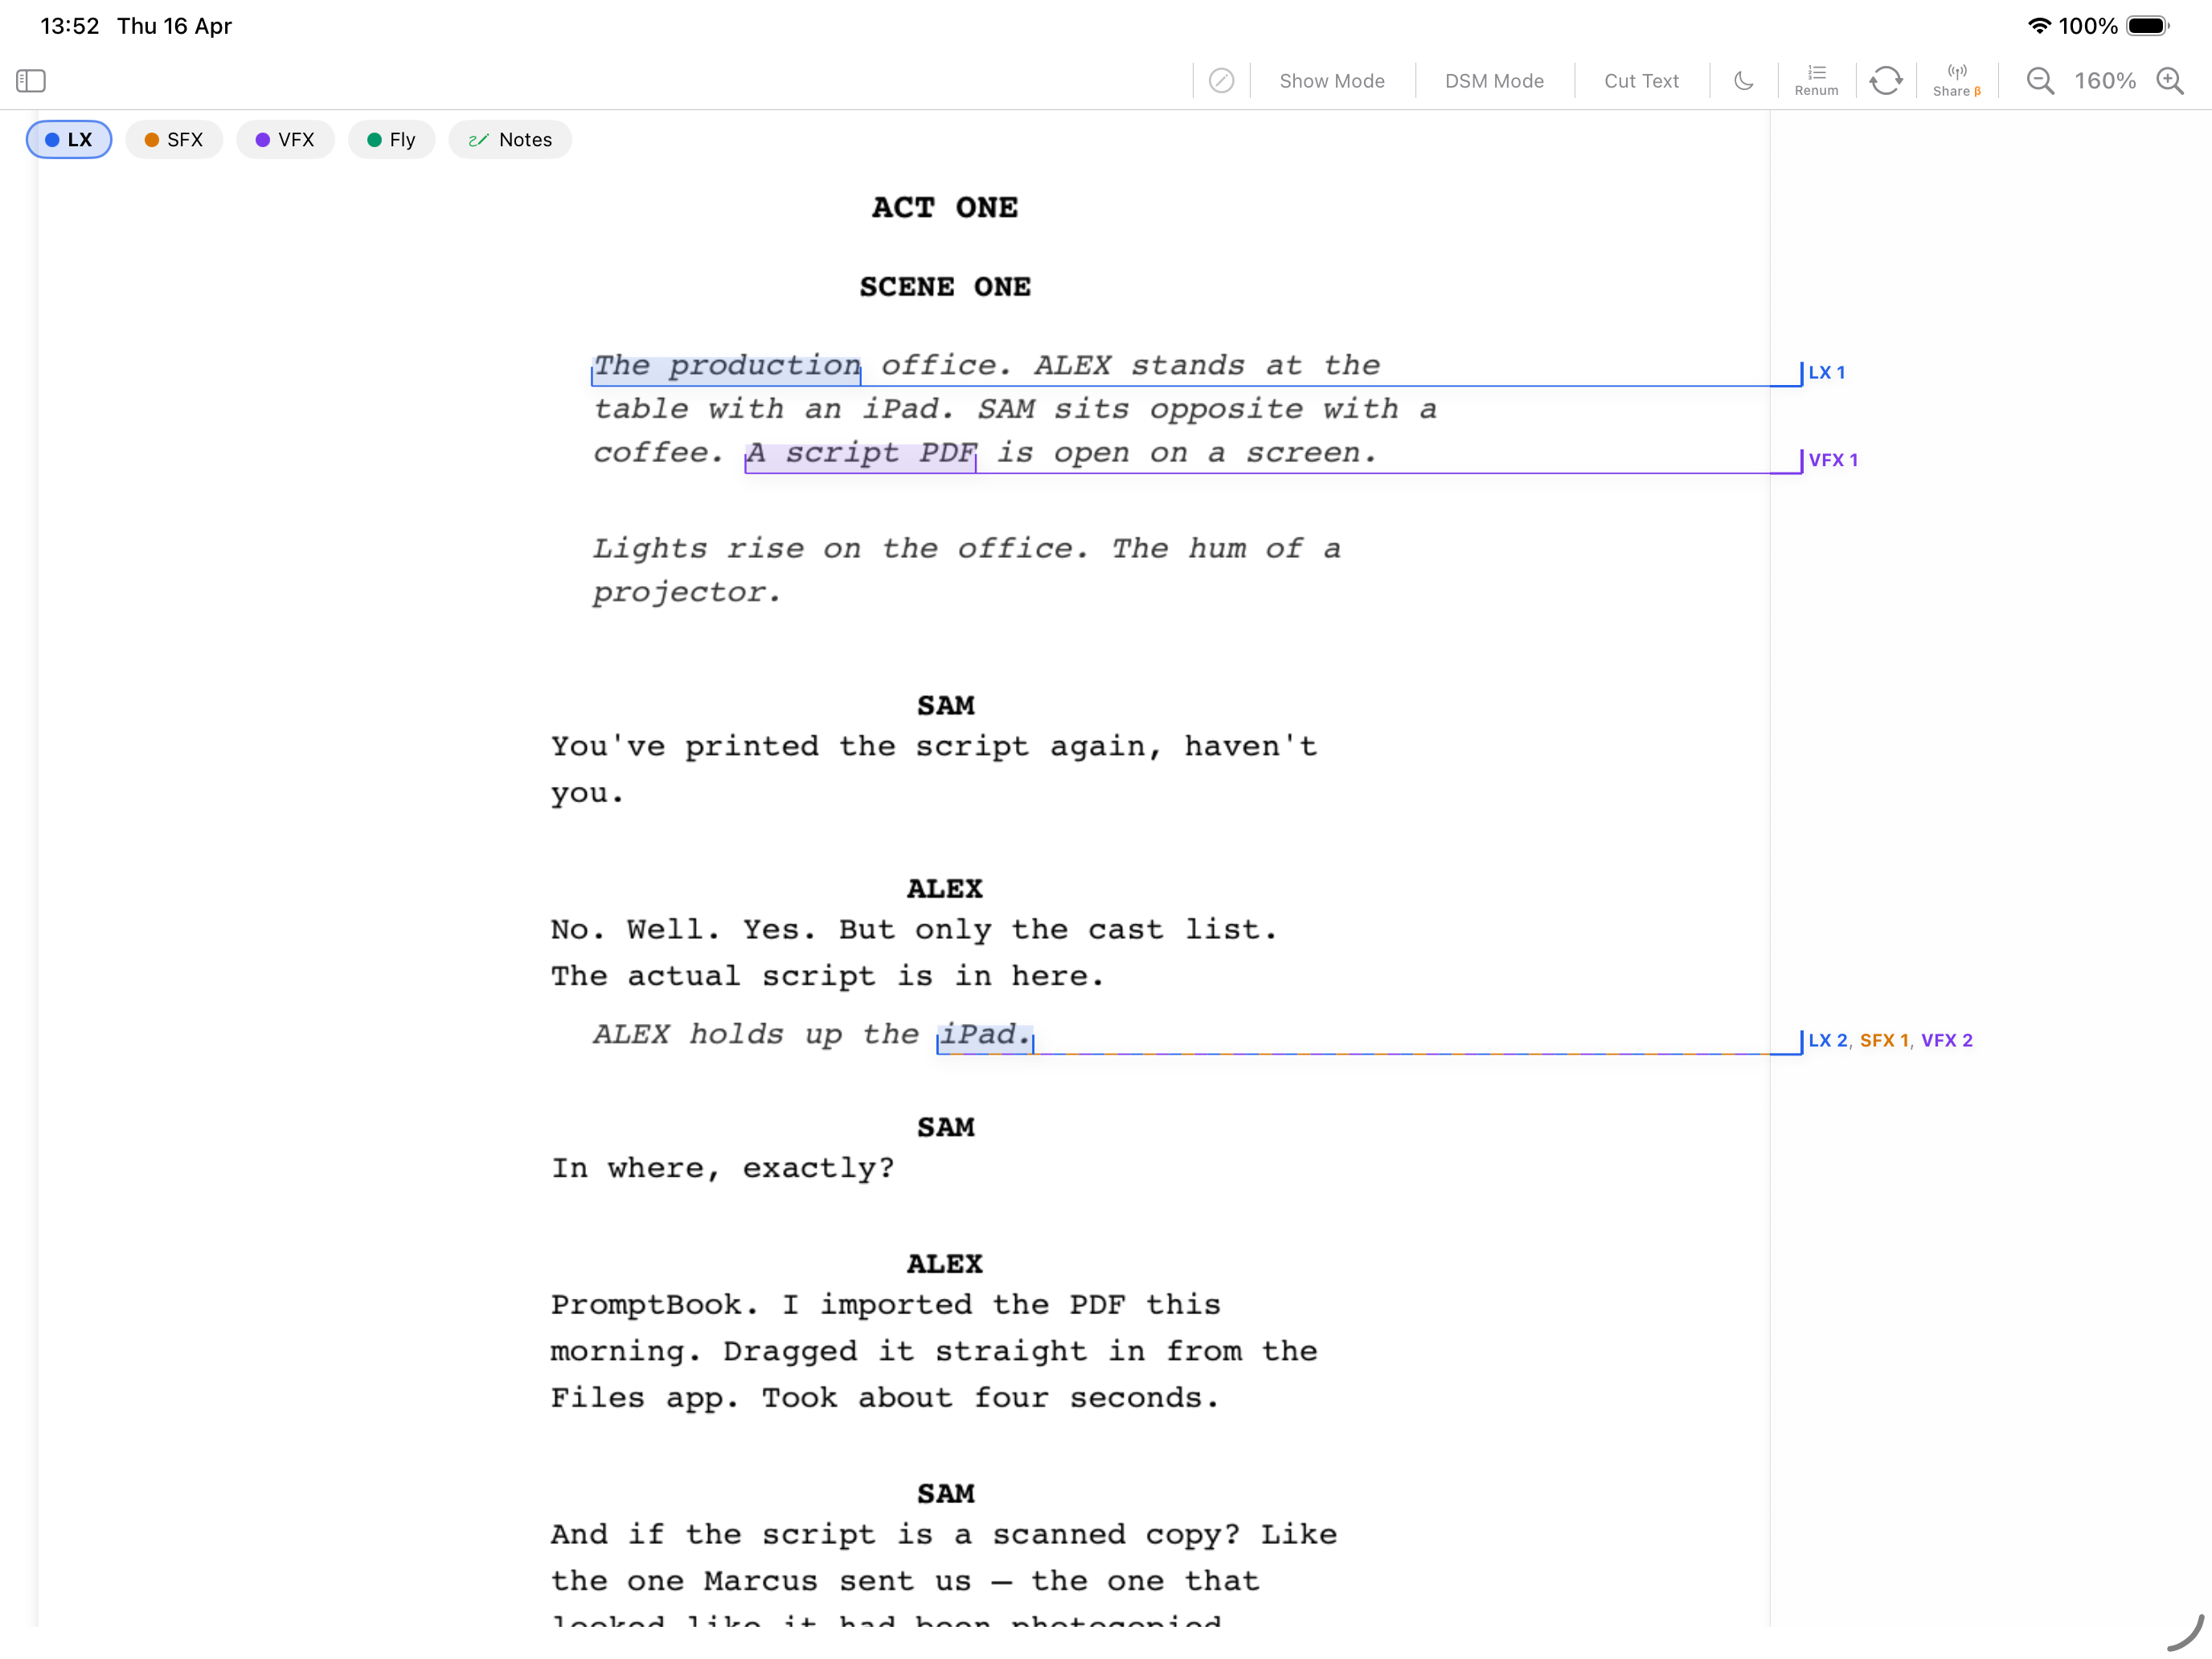Zoom in with the magnifier plus
Viewport: 2212px width, 1659px height.
(x=2169, y=81)
